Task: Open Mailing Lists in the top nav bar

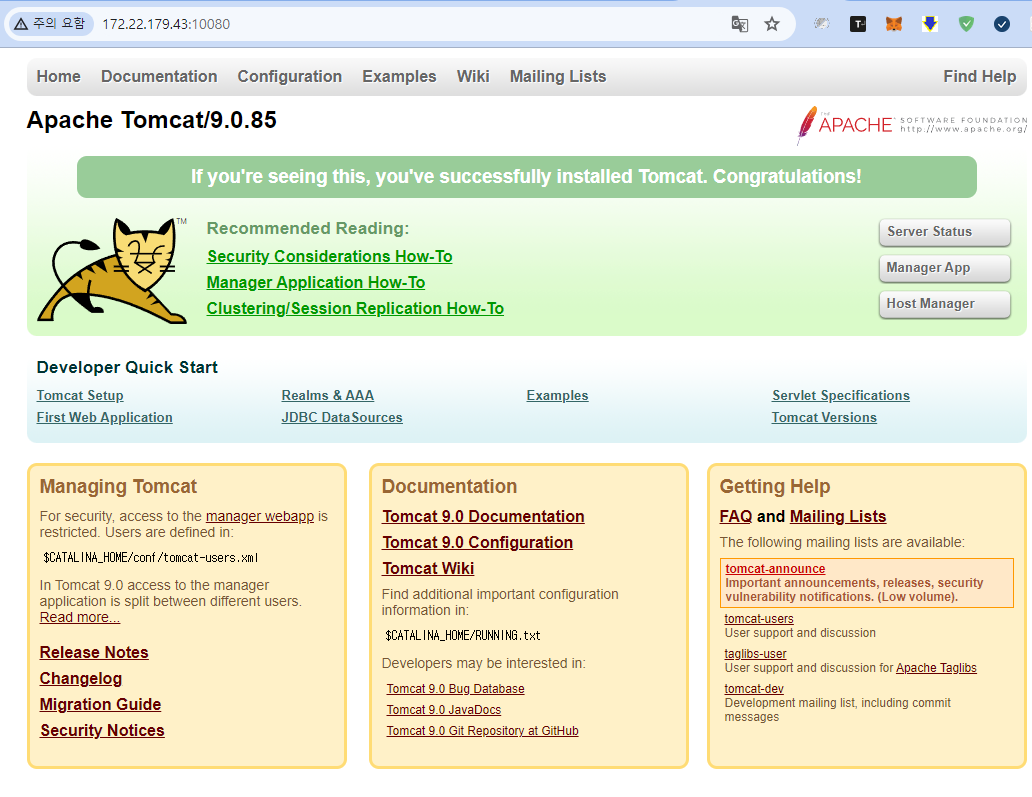Action: click(558, 76)
